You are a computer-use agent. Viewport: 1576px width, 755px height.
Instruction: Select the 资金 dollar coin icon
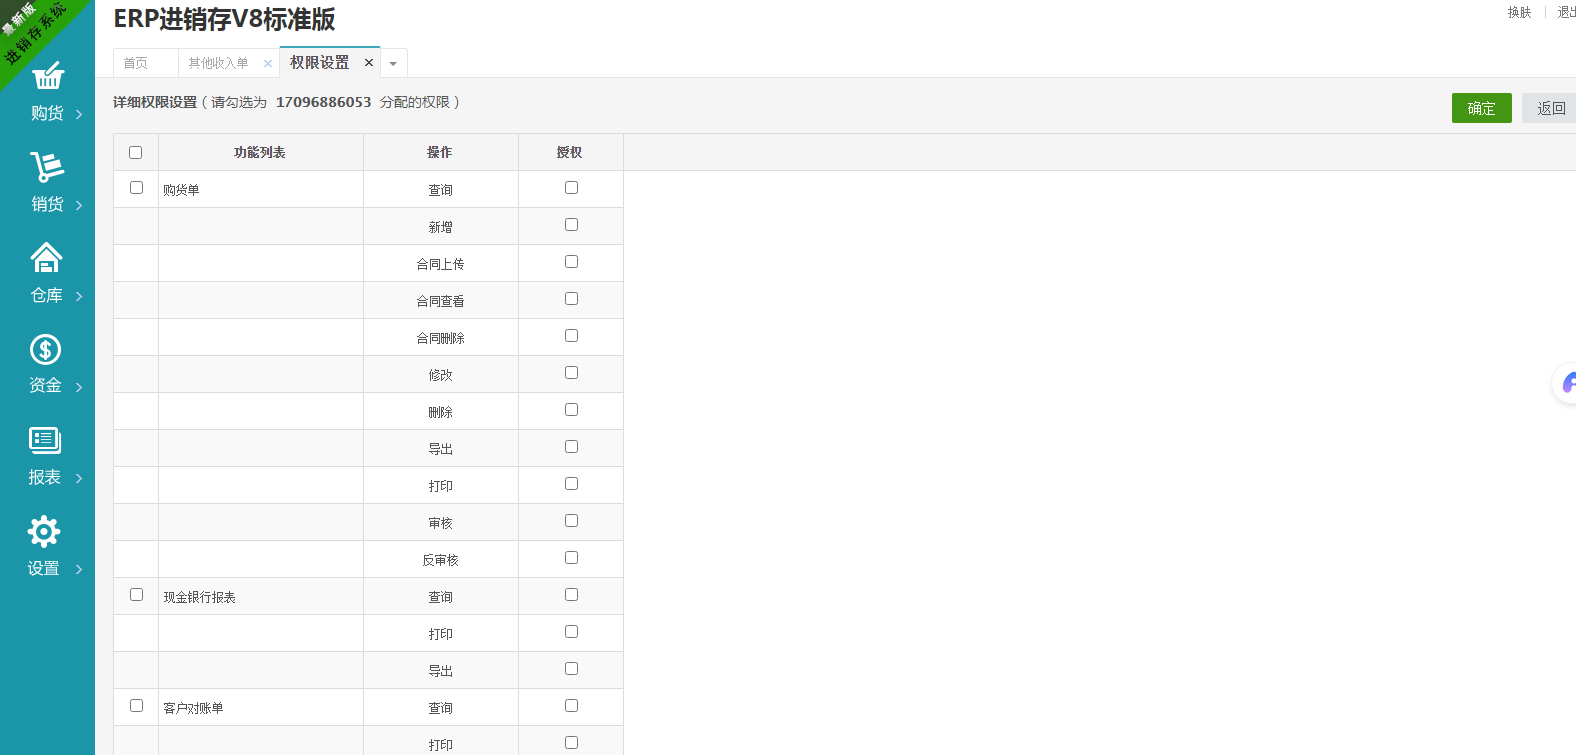pyautogui.click(x=45, y=349)
